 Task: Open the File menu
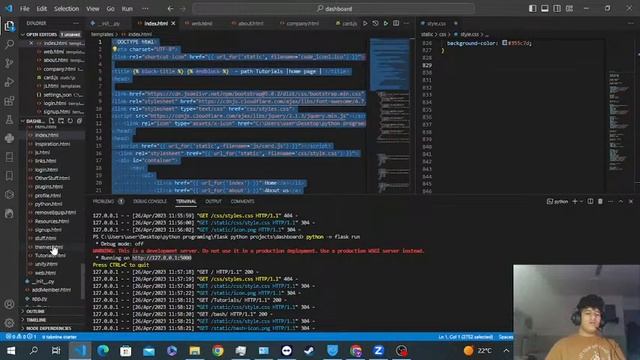click(24, 9)
